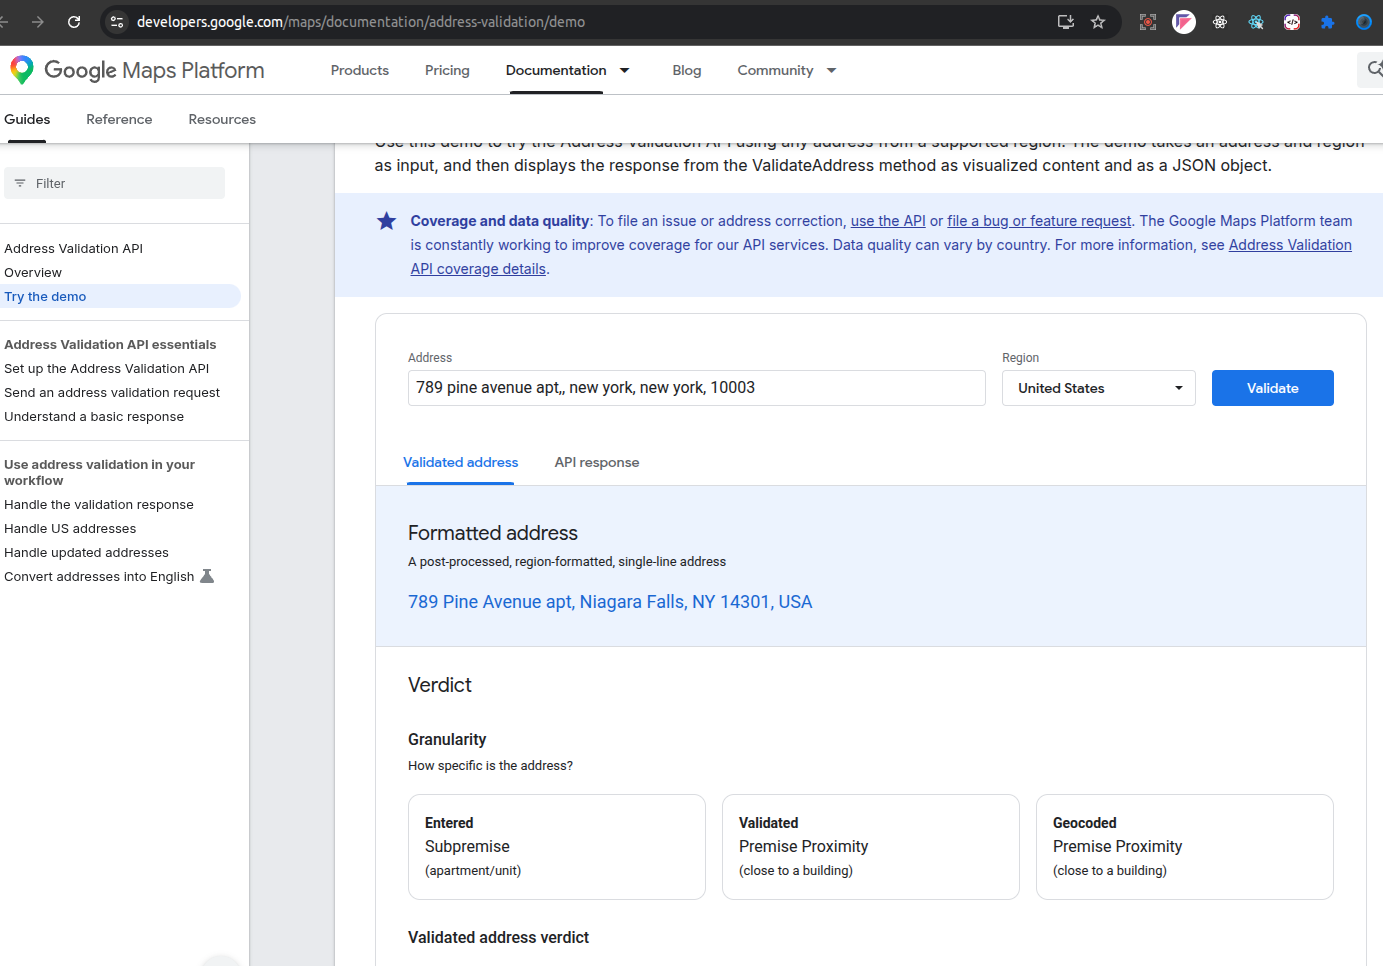Click the experimental flask icon beside Convert addresses
Viewport: 1383px width, 966px height.
(x=207, y=576)
